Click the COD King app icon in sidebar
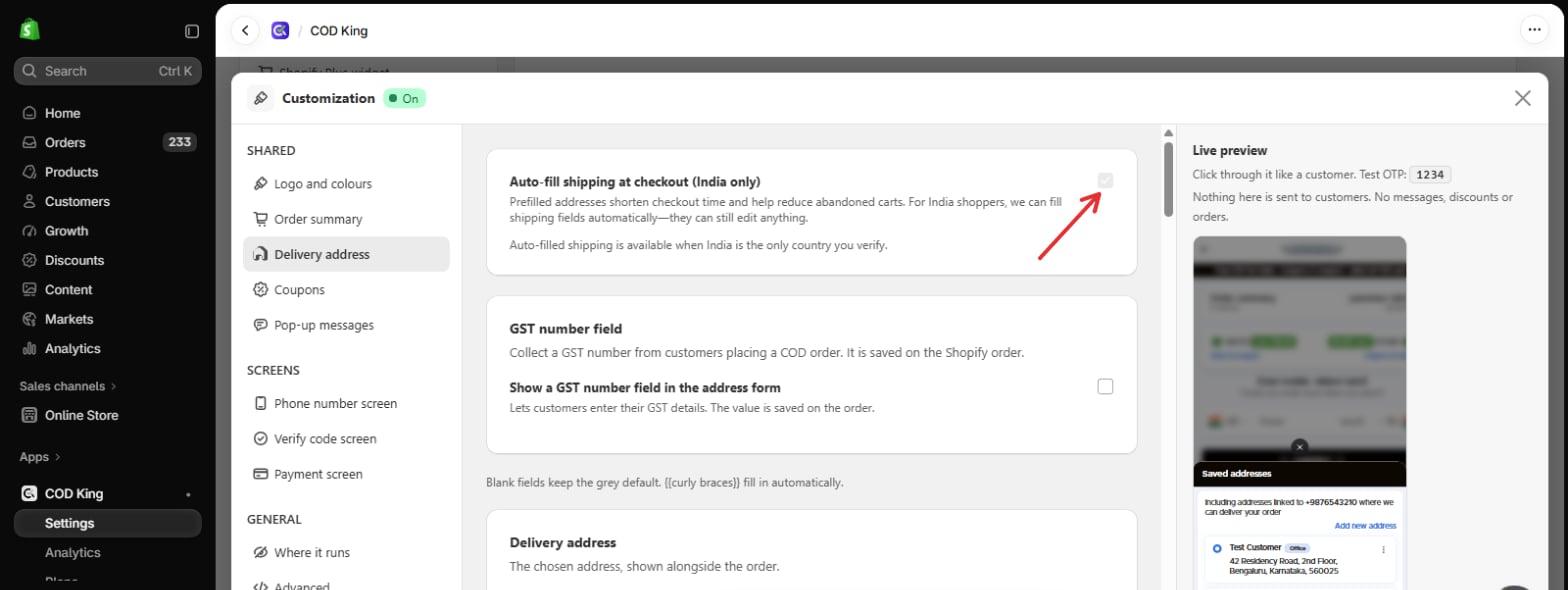The height and width of the screenshot is (590, 1568). [29, 493]
